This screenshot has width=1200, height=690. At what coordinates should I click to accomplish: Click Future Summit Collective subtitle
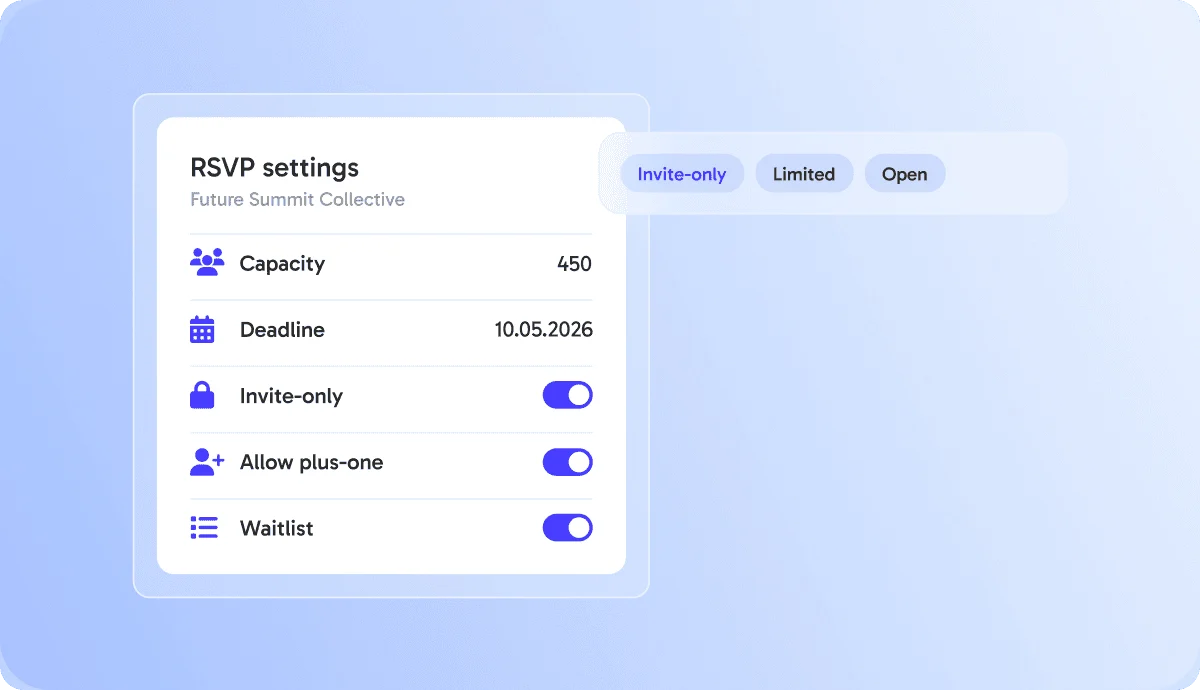coord(297,199)
